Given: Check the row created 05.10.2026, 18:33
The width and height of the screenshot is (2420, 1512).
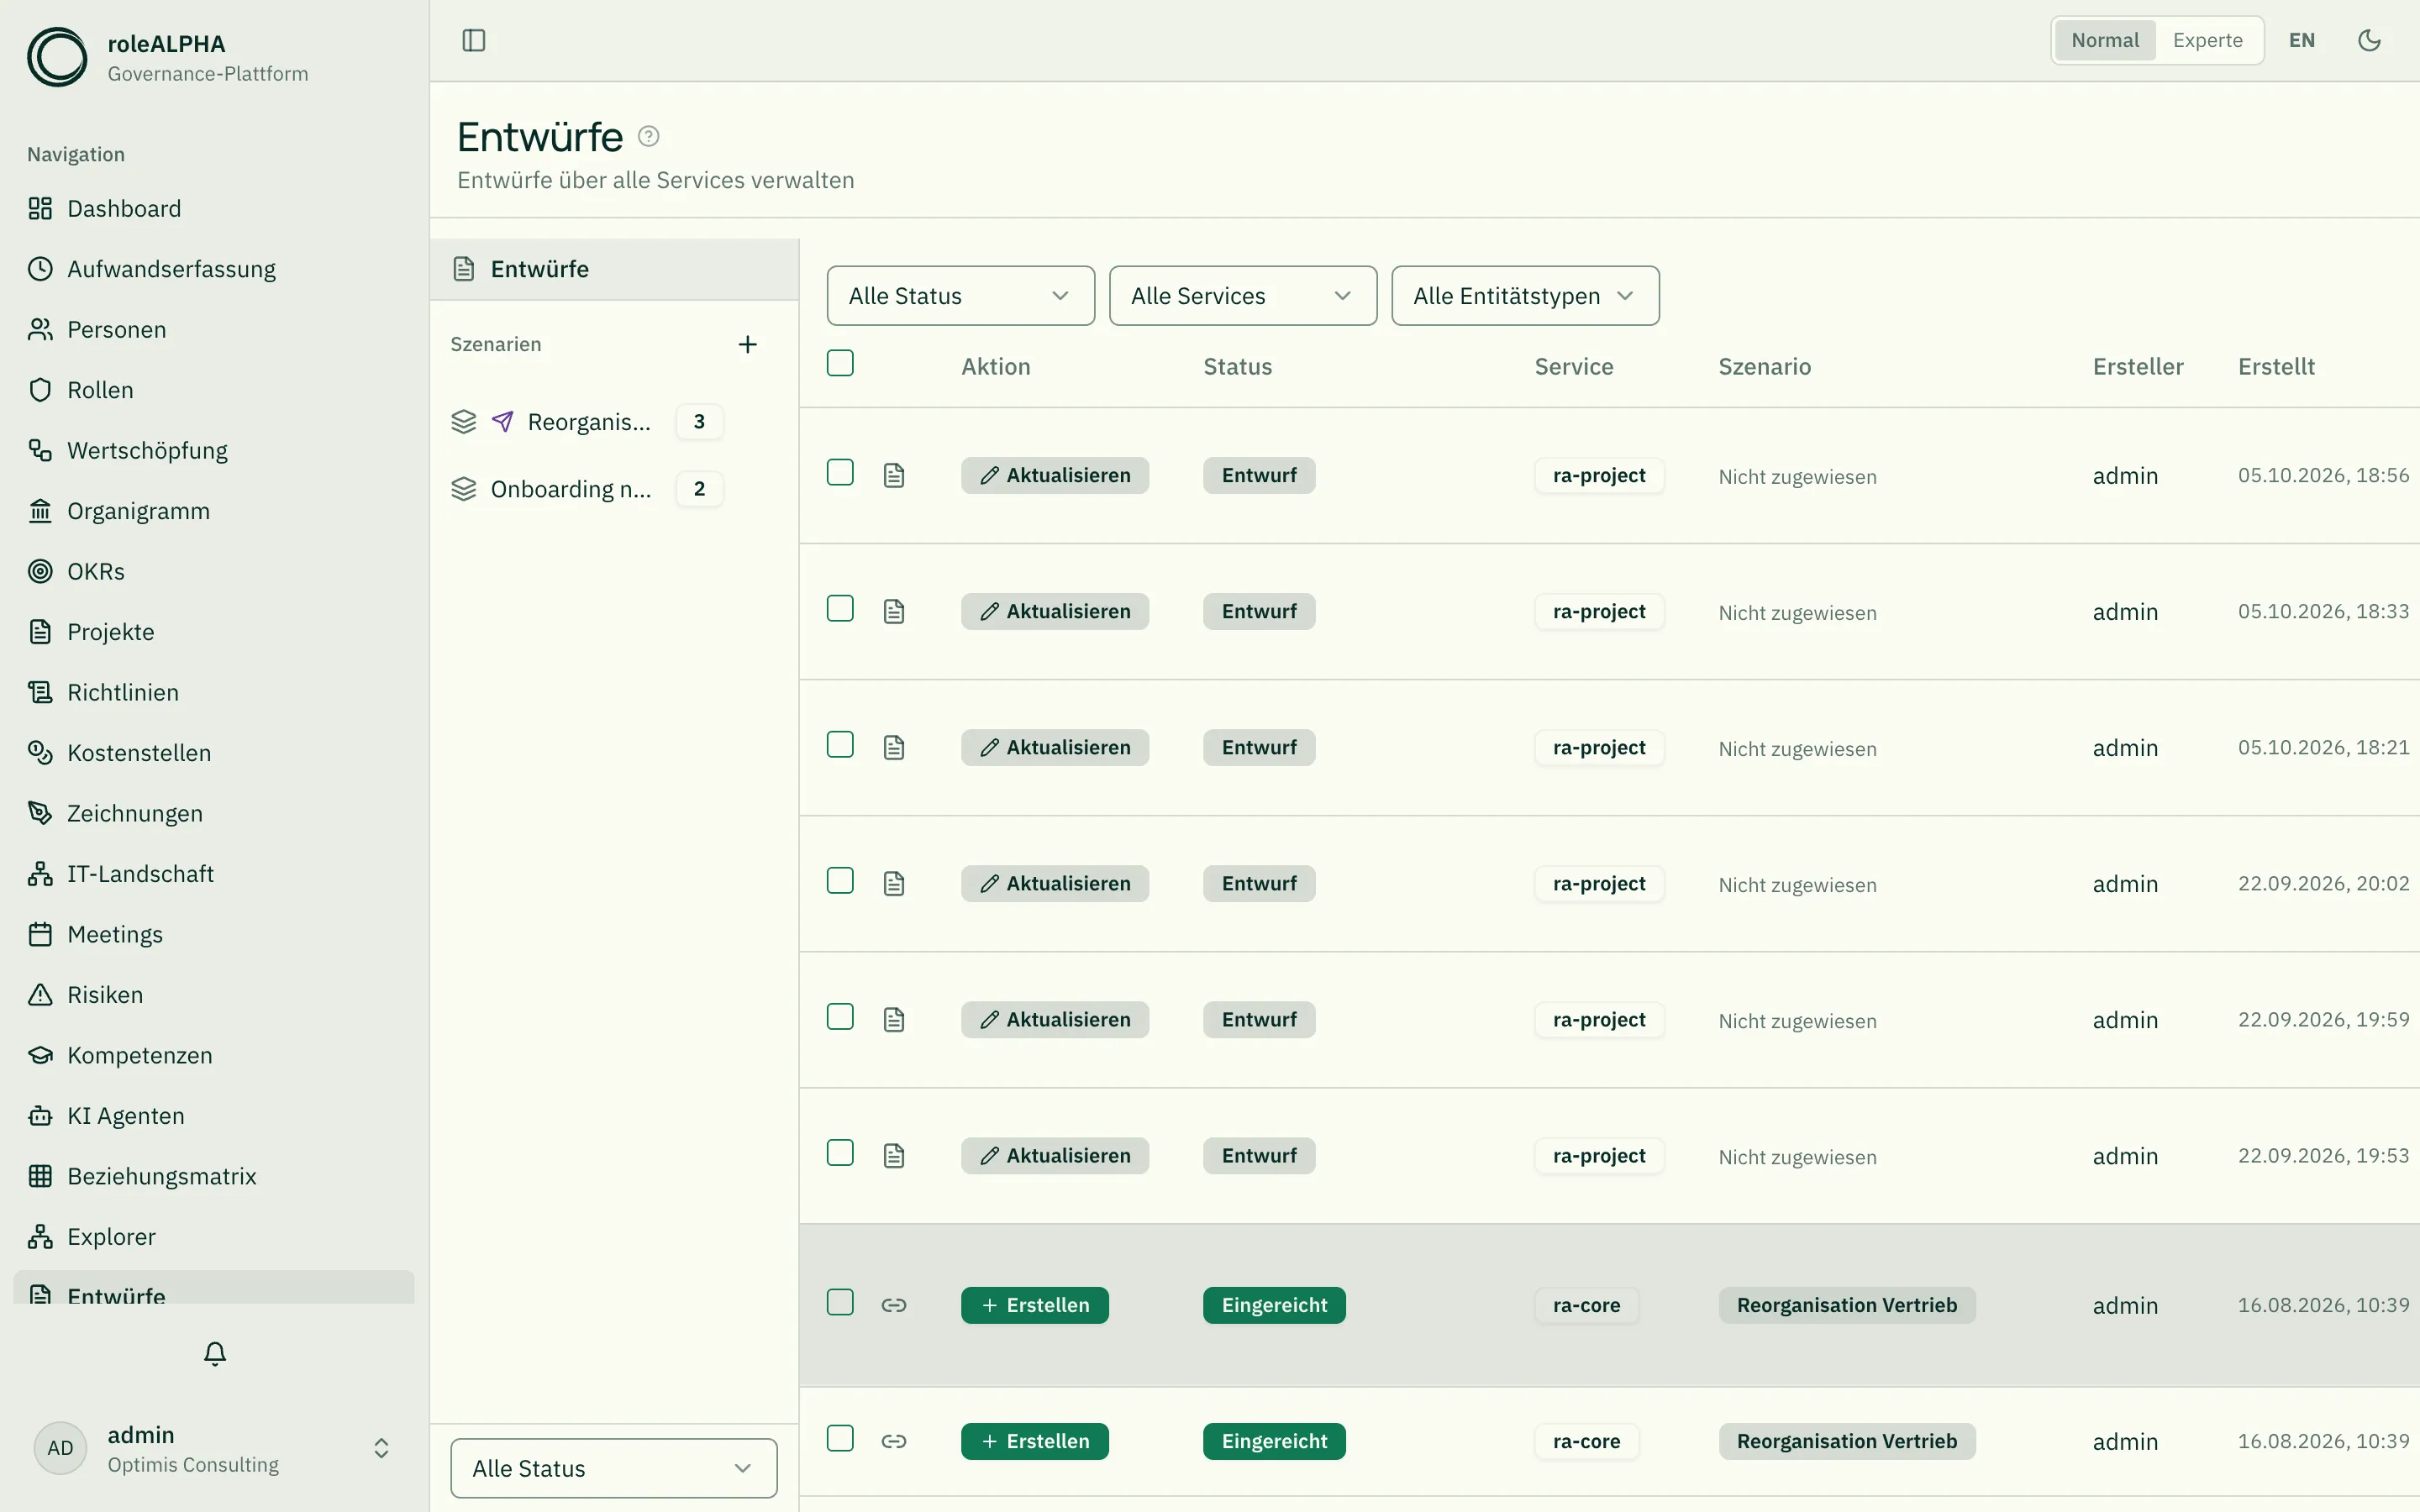Looking at the screenshot, I should click(x=840, y=608).
